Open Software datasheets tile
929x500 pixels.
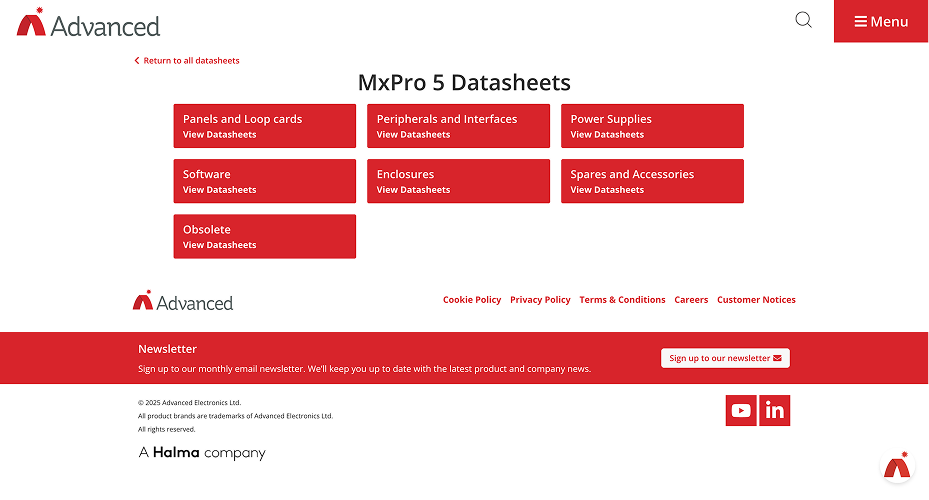click(265, 181)
